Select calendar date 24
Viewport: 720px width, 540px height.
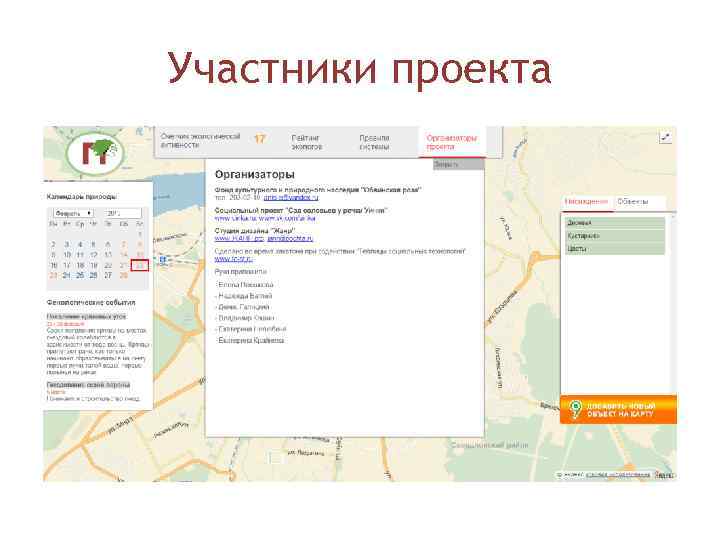point(67,276)
